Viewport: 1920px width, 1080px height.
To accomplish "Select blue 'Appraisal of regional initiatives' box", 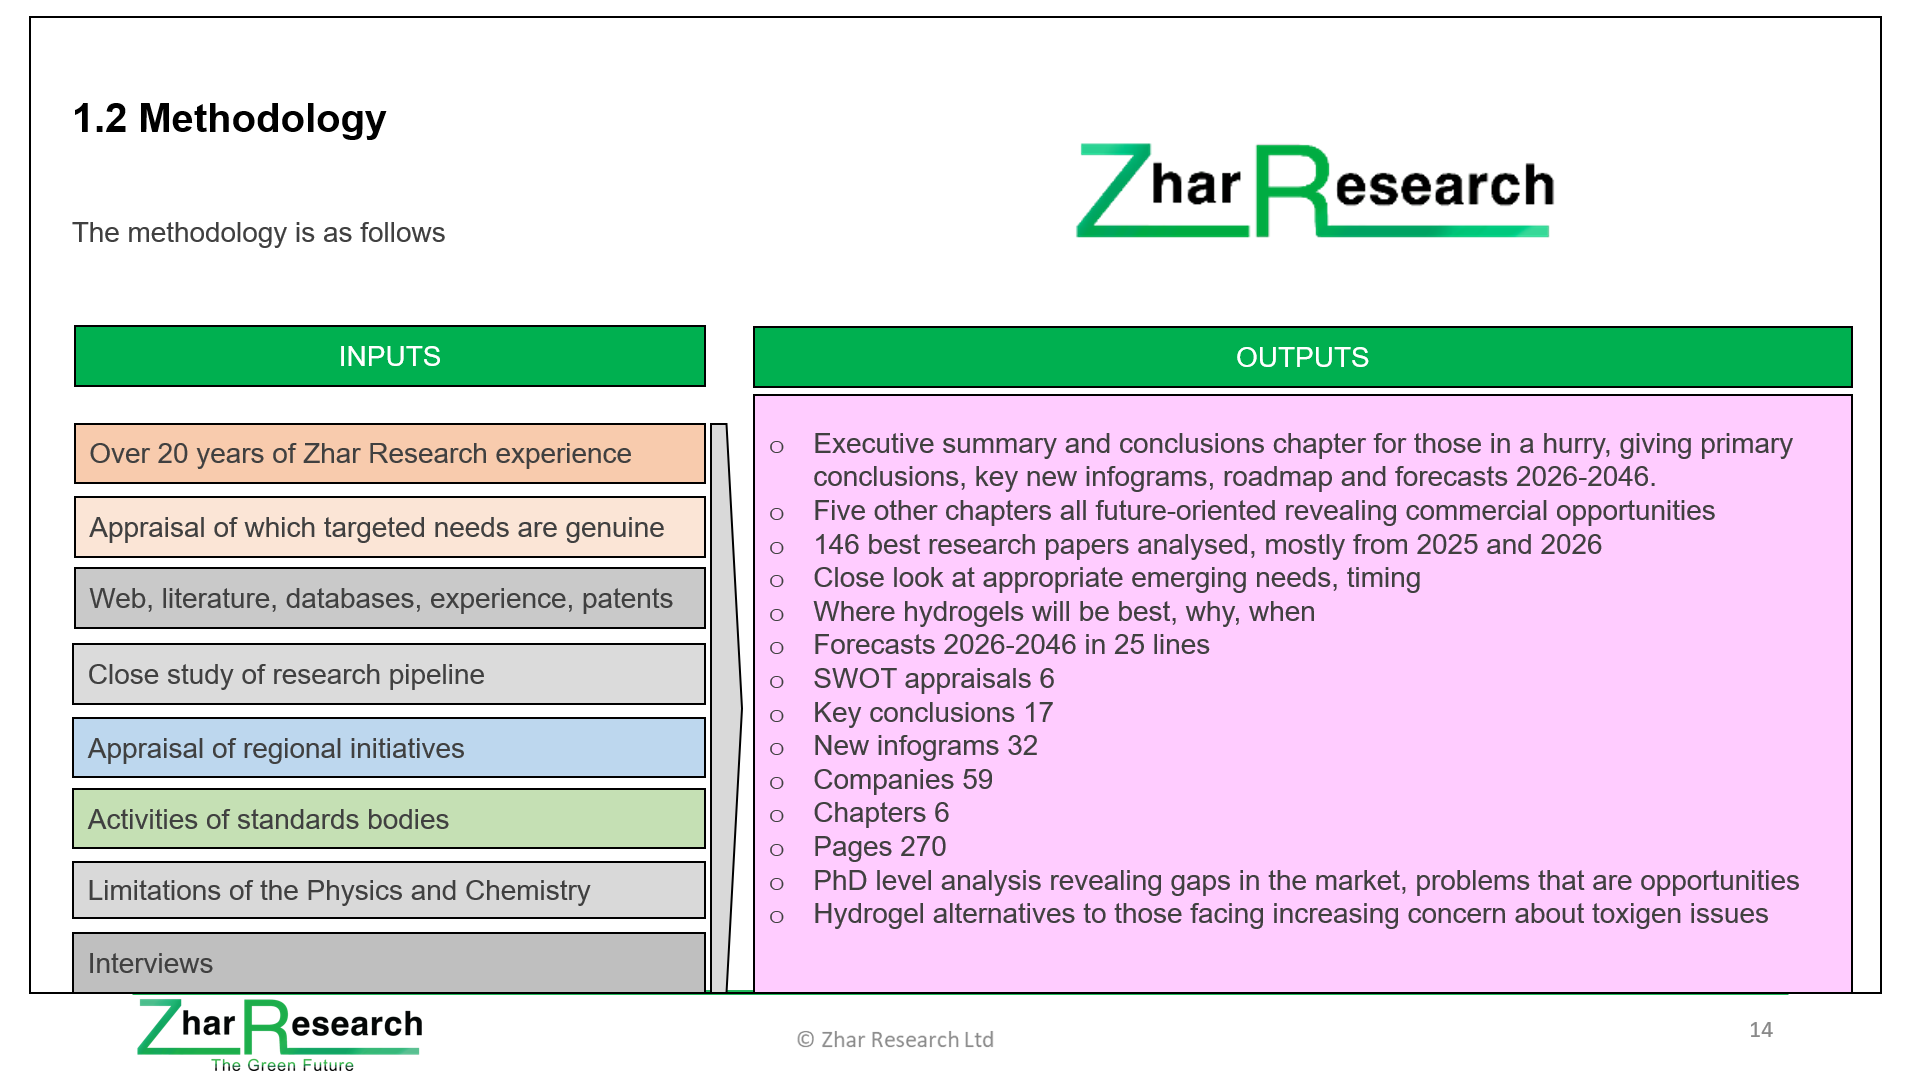I will tap(389, 748).
